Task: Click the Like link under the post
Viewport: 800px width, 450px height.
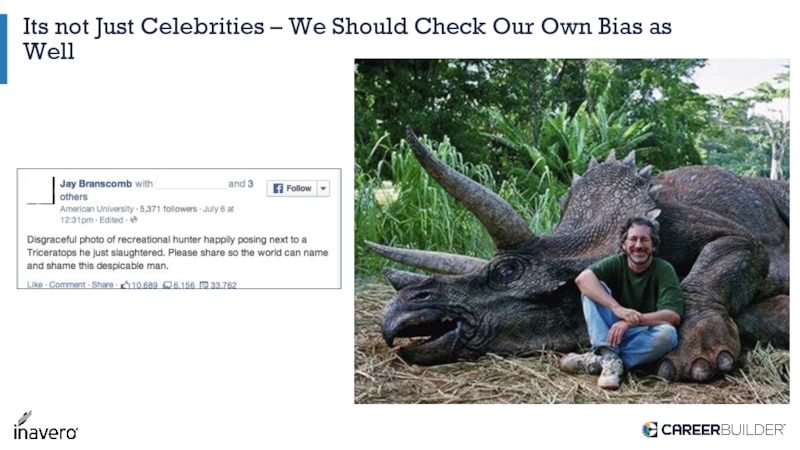Action: pos(35,285)
